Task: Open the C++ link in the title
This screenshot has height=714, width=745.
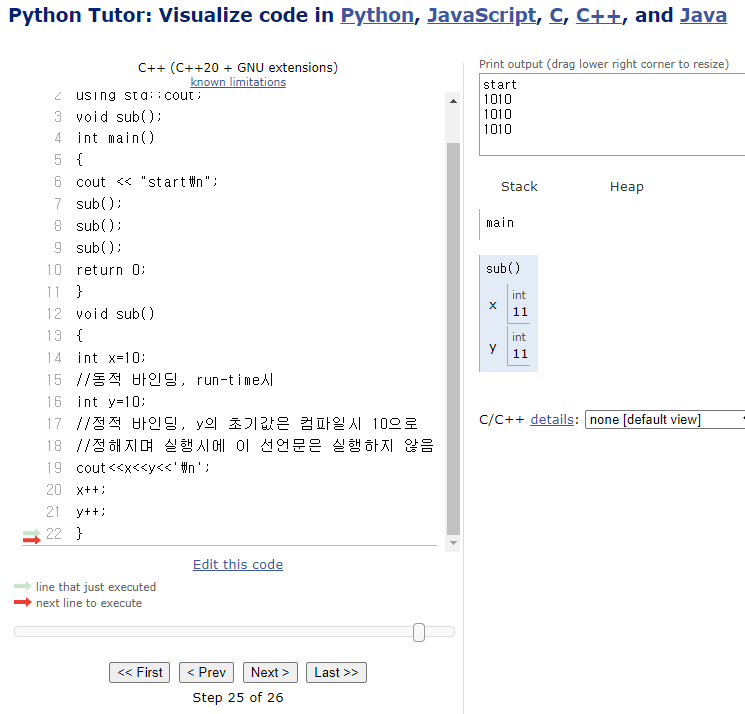Action: point(599,15)
